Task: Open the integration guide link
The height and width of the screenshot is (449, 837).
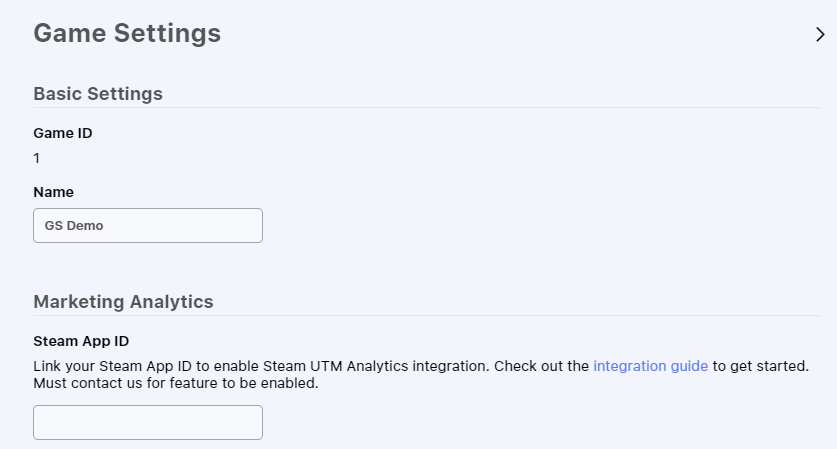Action: tap(650, 366)
